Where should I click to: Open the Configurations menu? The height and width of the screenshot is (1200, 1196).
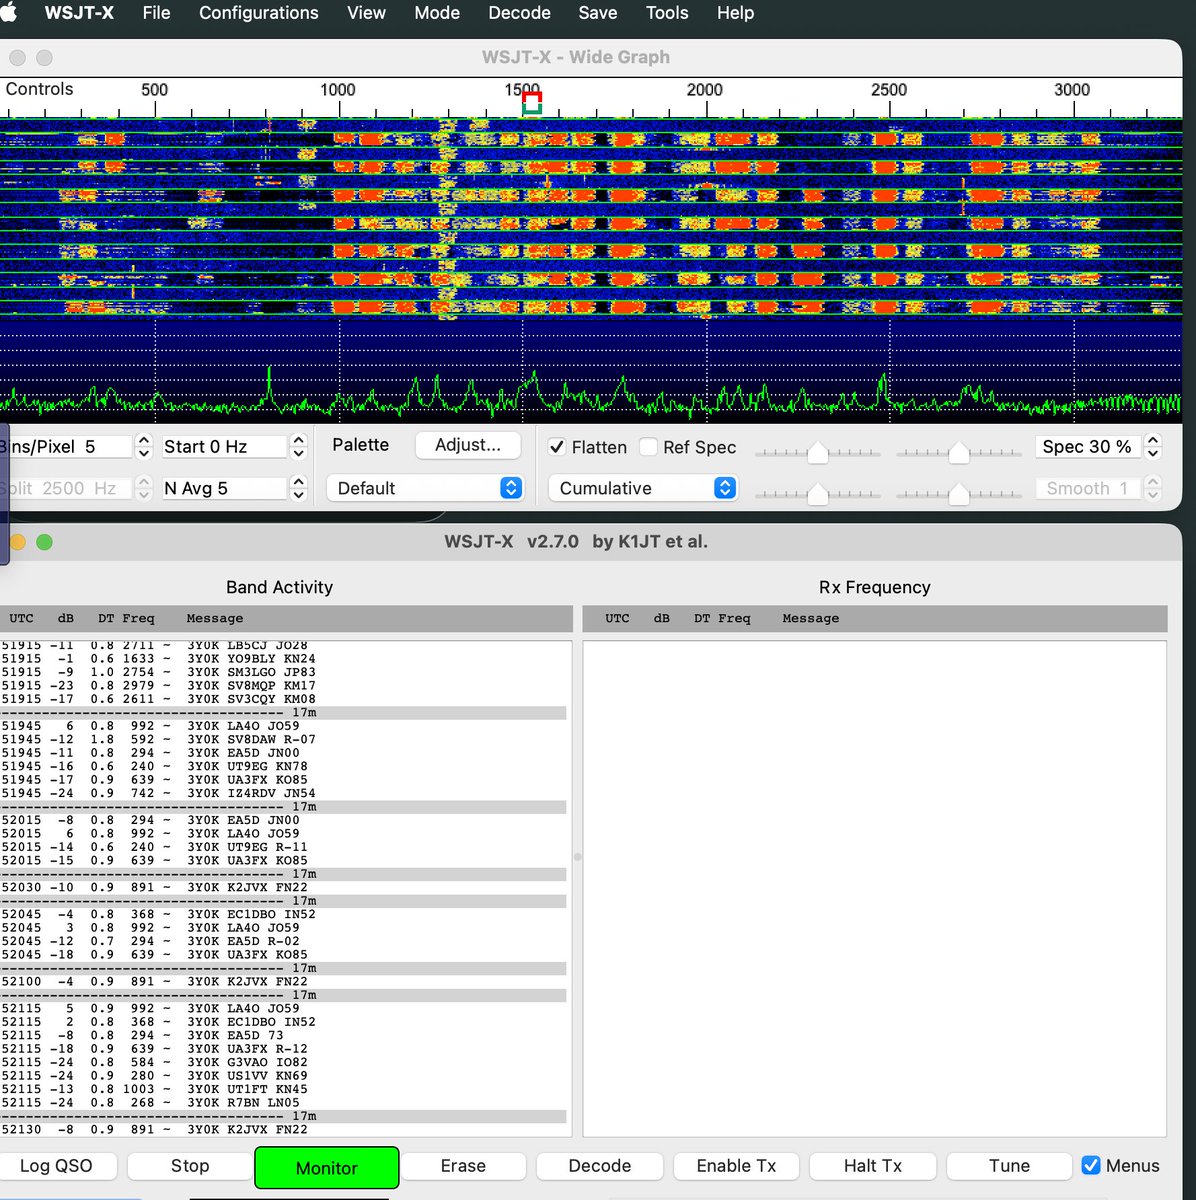click(x=258, y=13)
